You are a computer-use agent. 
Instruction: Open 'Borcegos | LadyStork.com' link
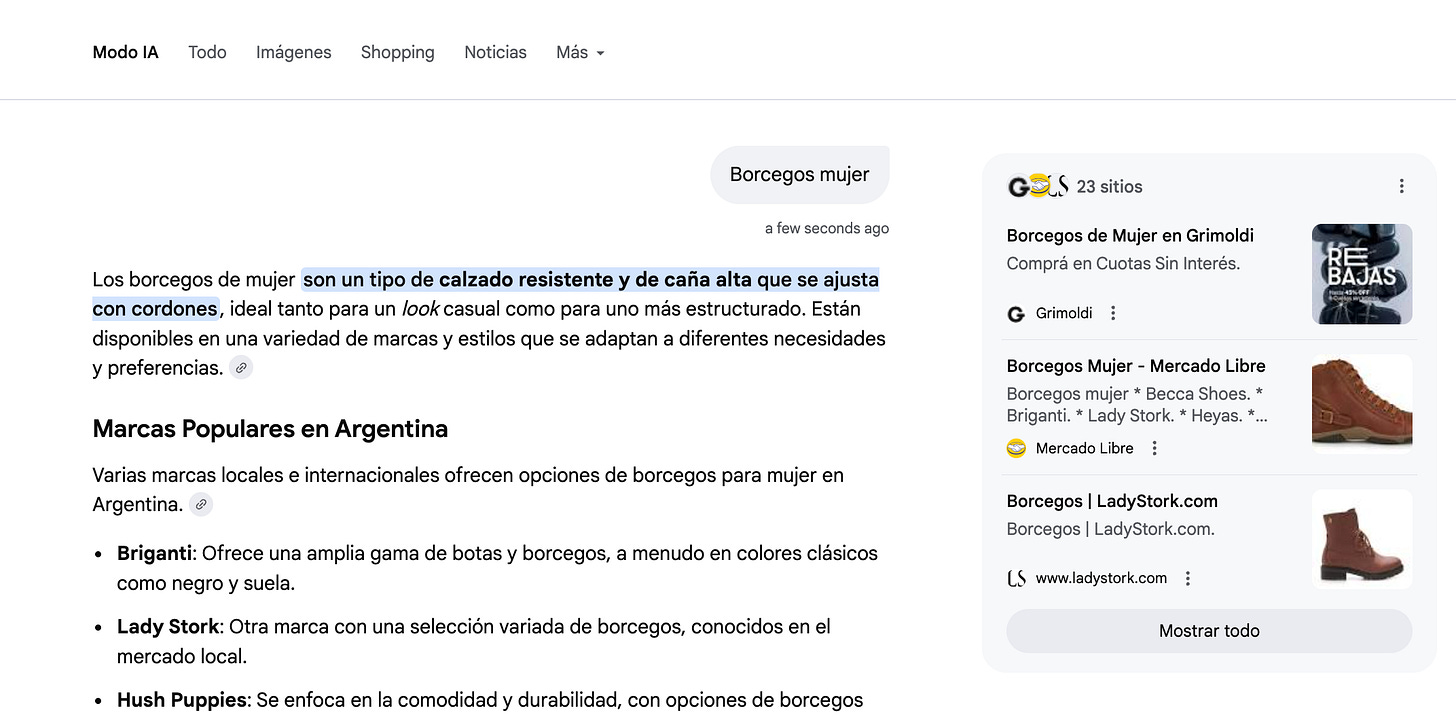coord(1112,501)
